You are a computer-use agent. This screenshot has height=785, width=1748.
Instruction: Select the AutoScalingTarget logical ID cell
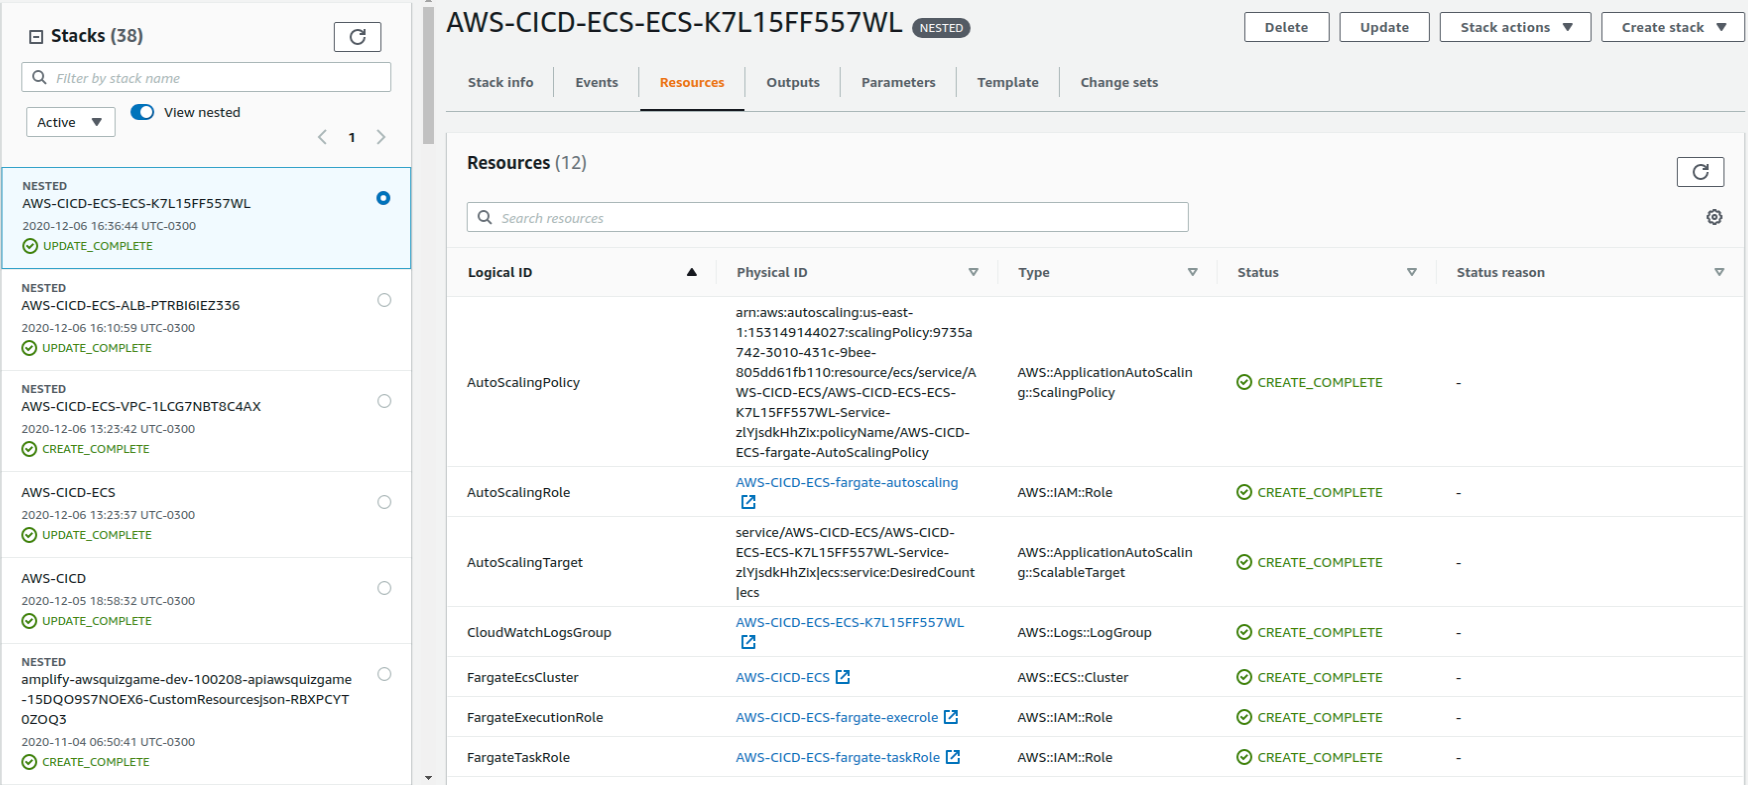(x=525, y=562)
